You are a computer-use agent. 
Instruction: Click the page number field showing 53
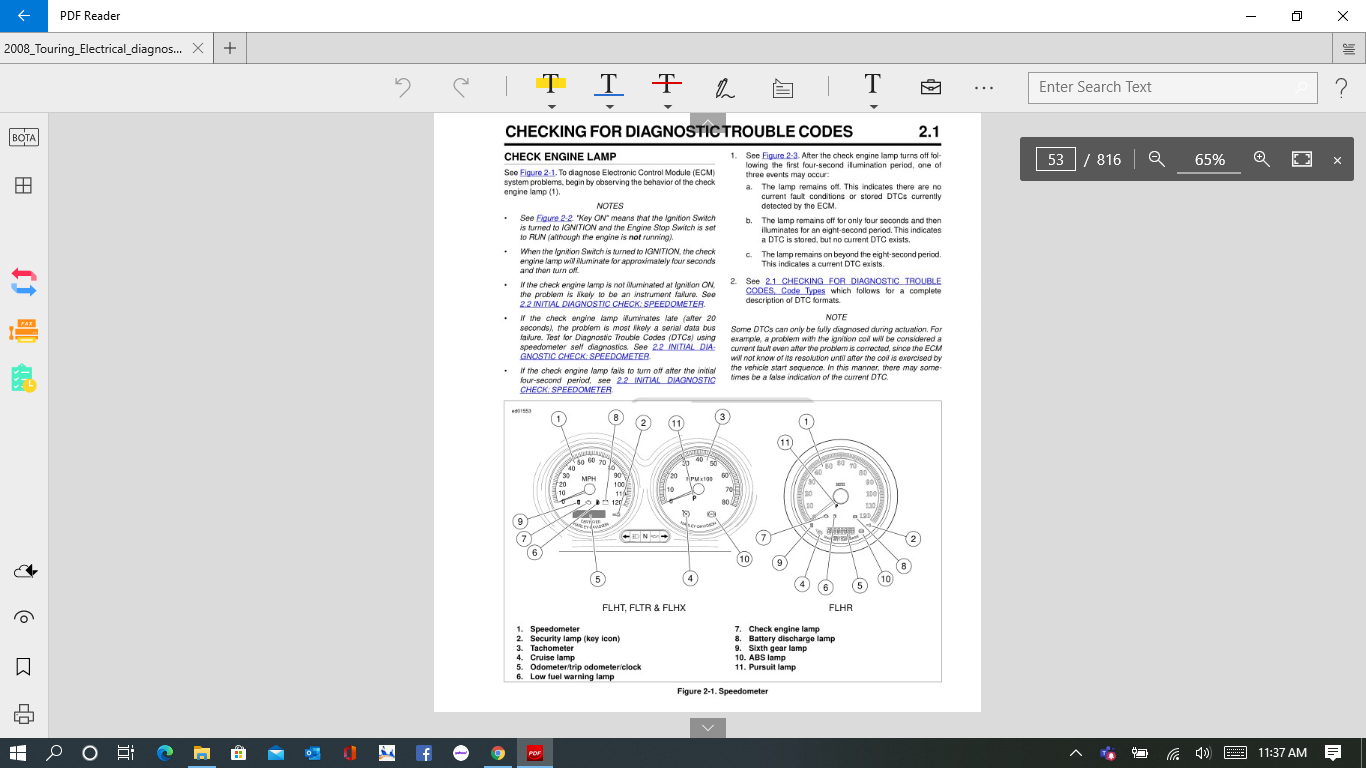1055,160
